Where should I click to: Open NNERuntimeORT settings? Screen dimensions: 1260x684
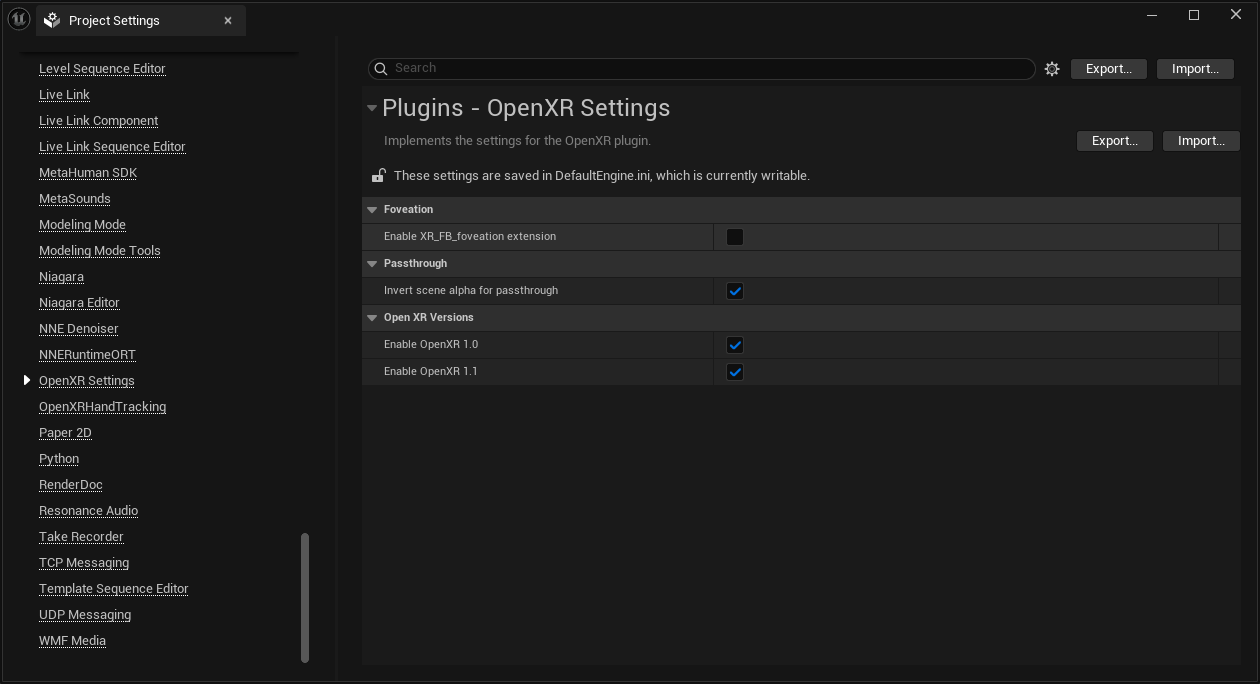point(87,355)
